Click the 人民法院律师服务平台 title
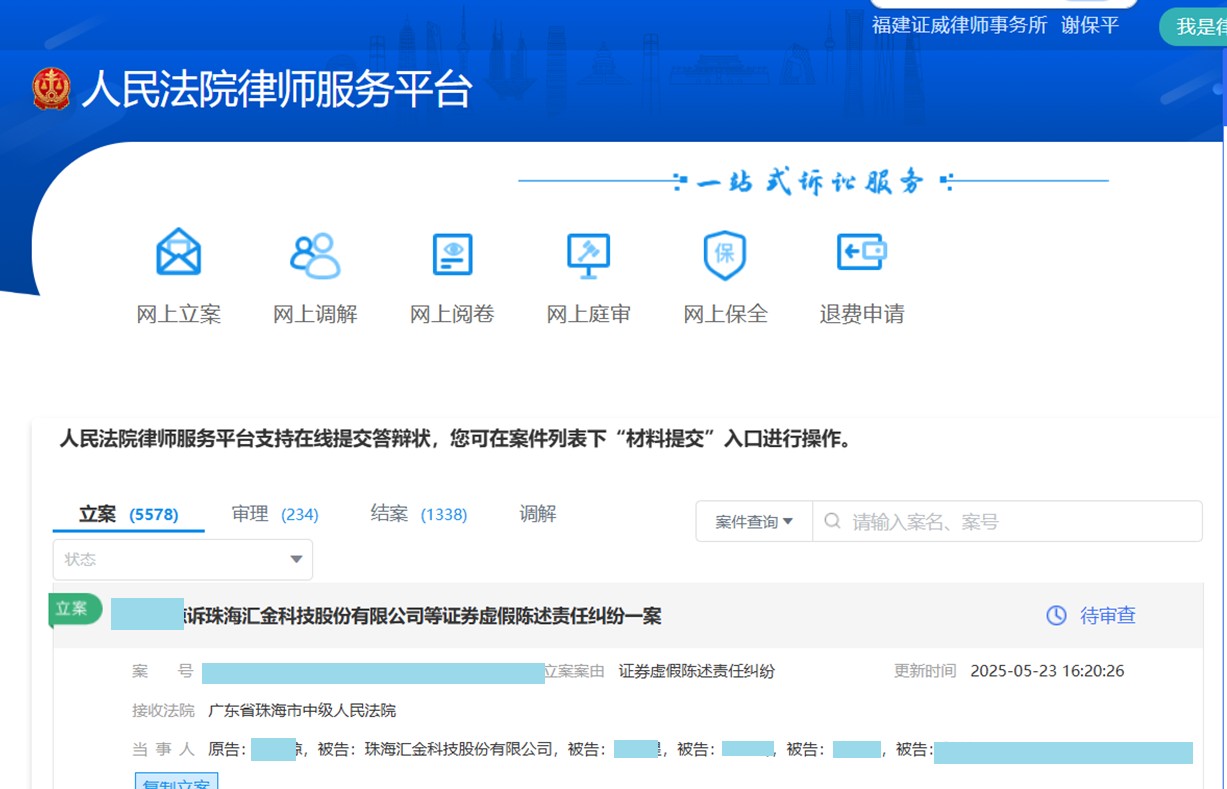 click(277, 89)
